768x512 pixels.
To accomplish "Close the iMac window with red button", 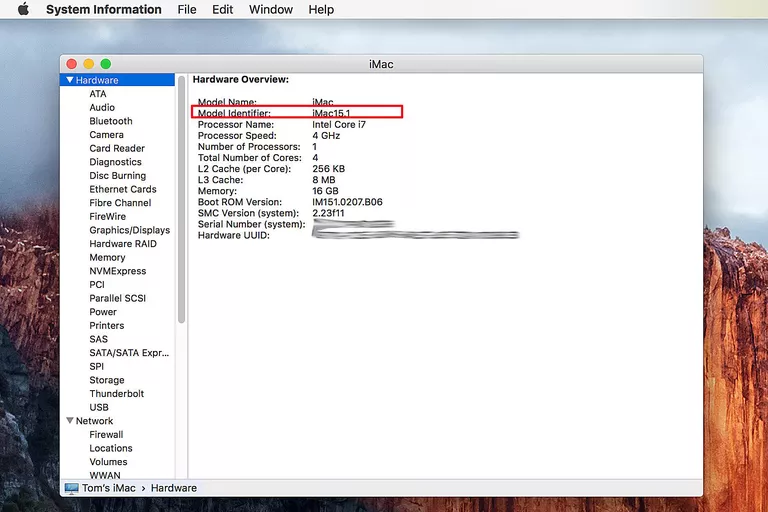I will click(x=72, y=64).
